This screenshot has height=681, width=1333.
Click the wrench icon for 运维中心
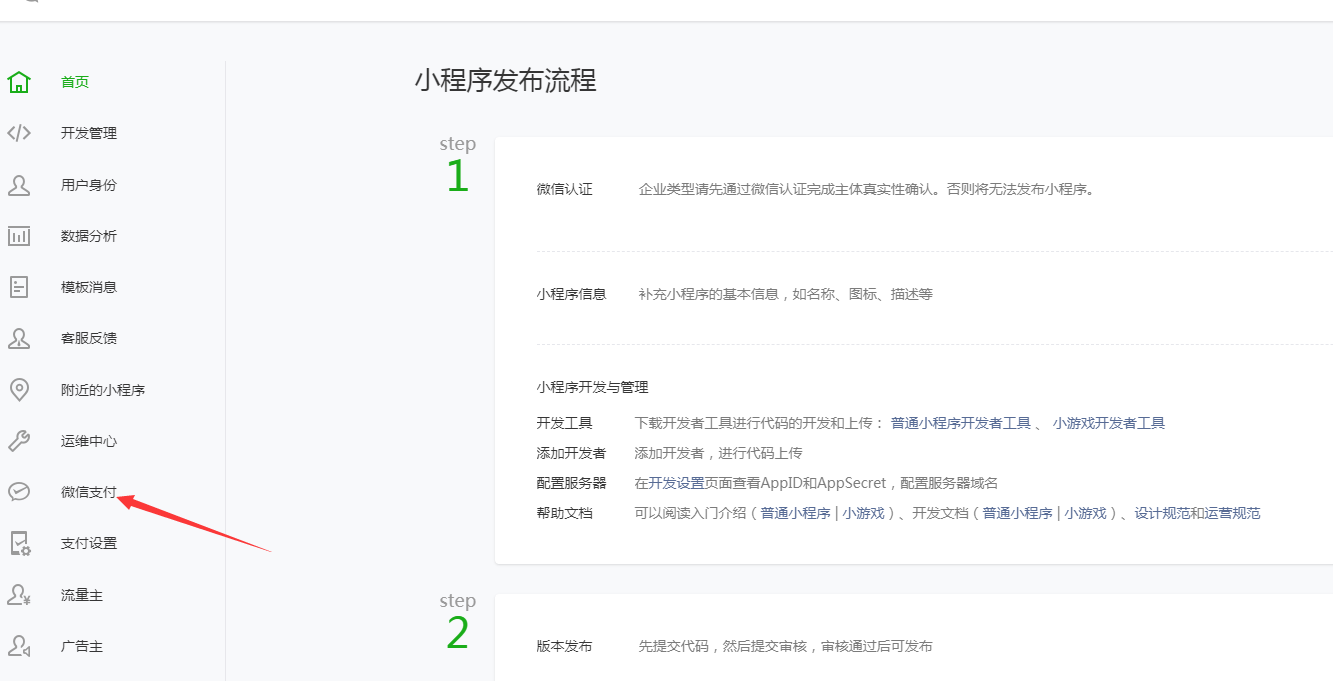point(19,441)
